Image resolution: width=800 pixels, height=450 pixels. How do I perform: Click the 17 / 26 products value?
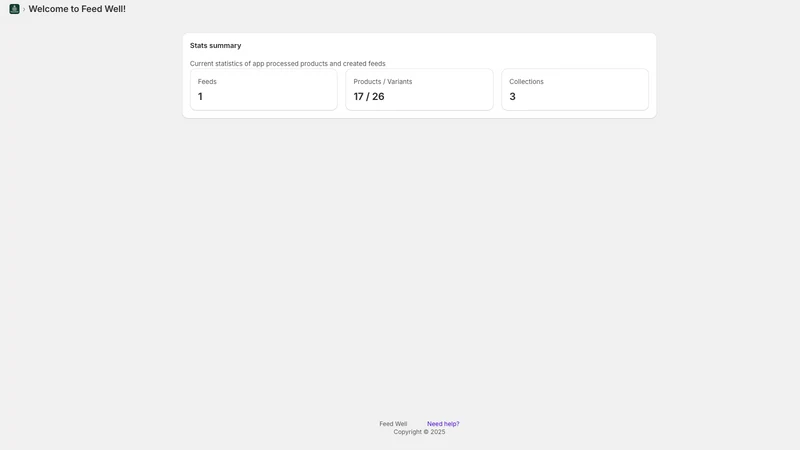[369, 96]
